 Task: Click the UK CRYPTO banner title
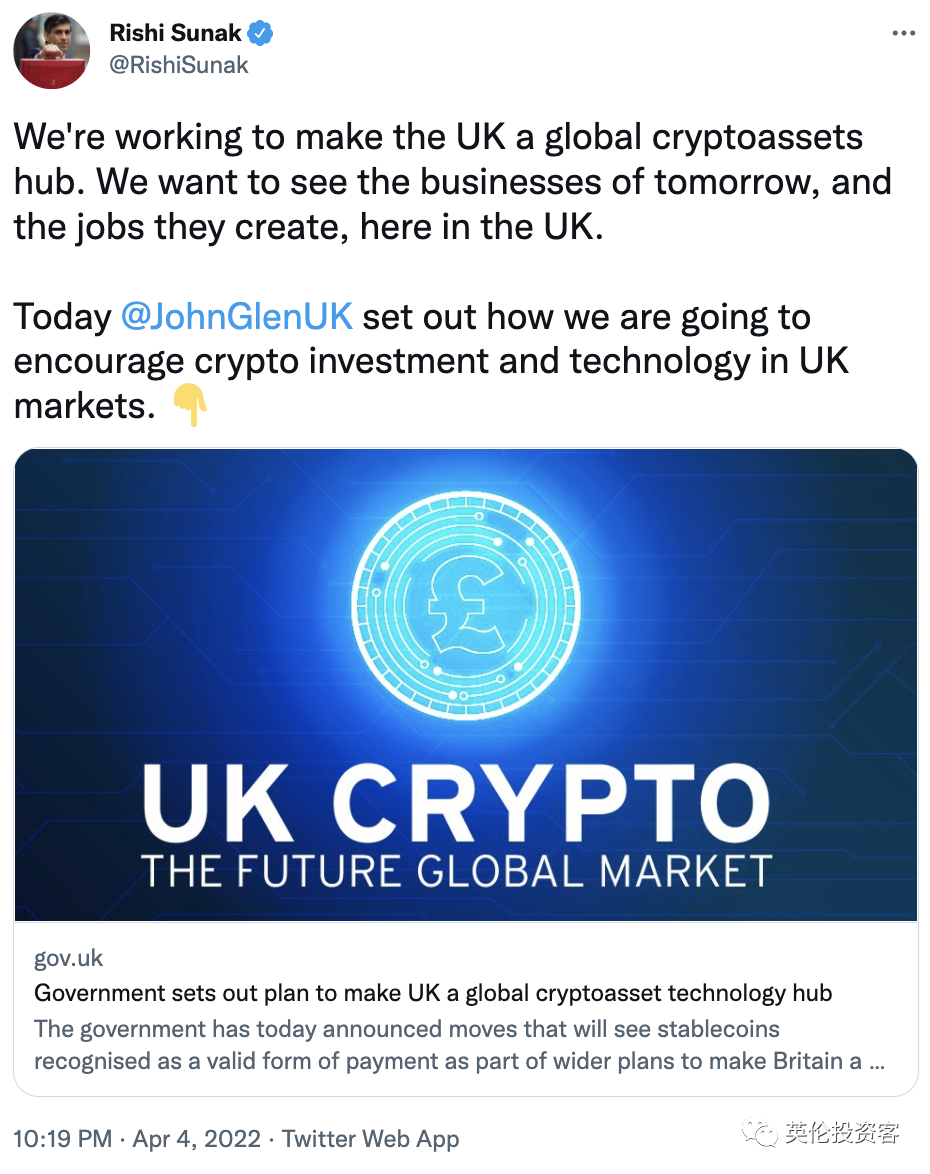coord(455,804)
